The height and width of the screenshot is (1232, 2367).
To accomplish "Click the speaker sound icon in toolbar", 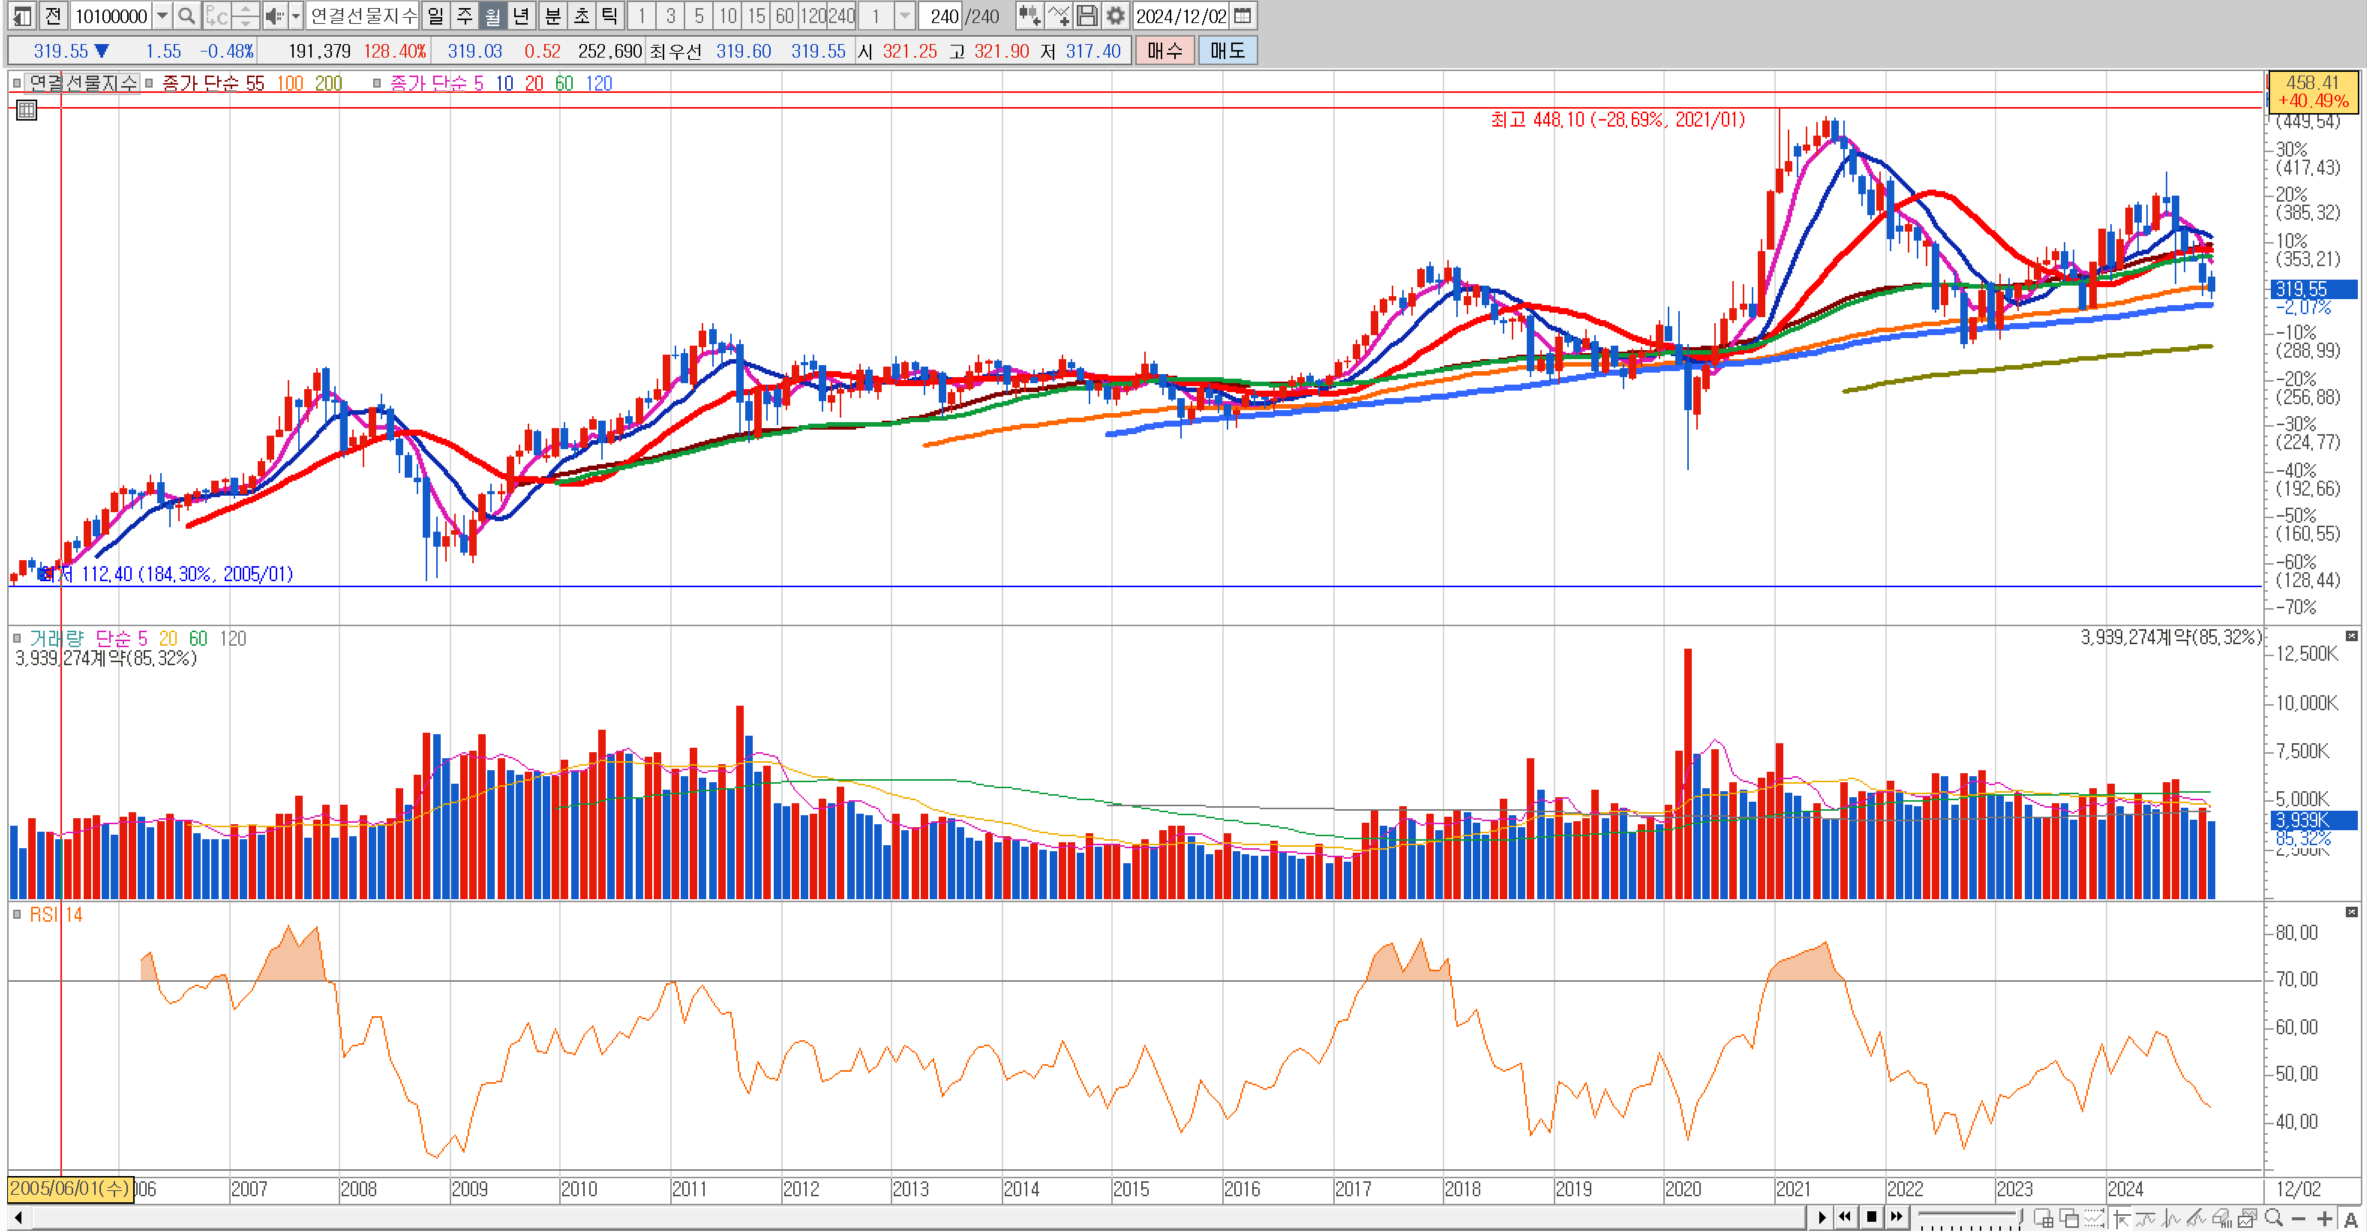I will [273, 16].
